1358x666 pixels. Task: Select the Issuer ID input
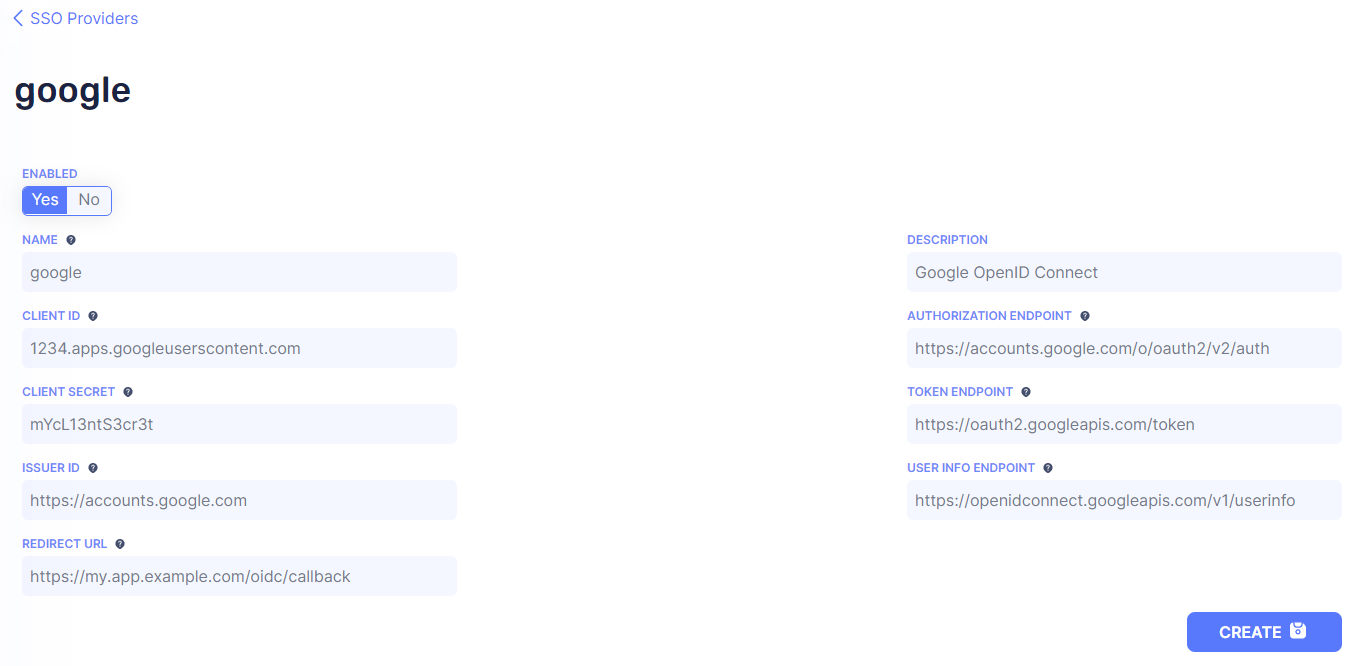tap(239, 500)
